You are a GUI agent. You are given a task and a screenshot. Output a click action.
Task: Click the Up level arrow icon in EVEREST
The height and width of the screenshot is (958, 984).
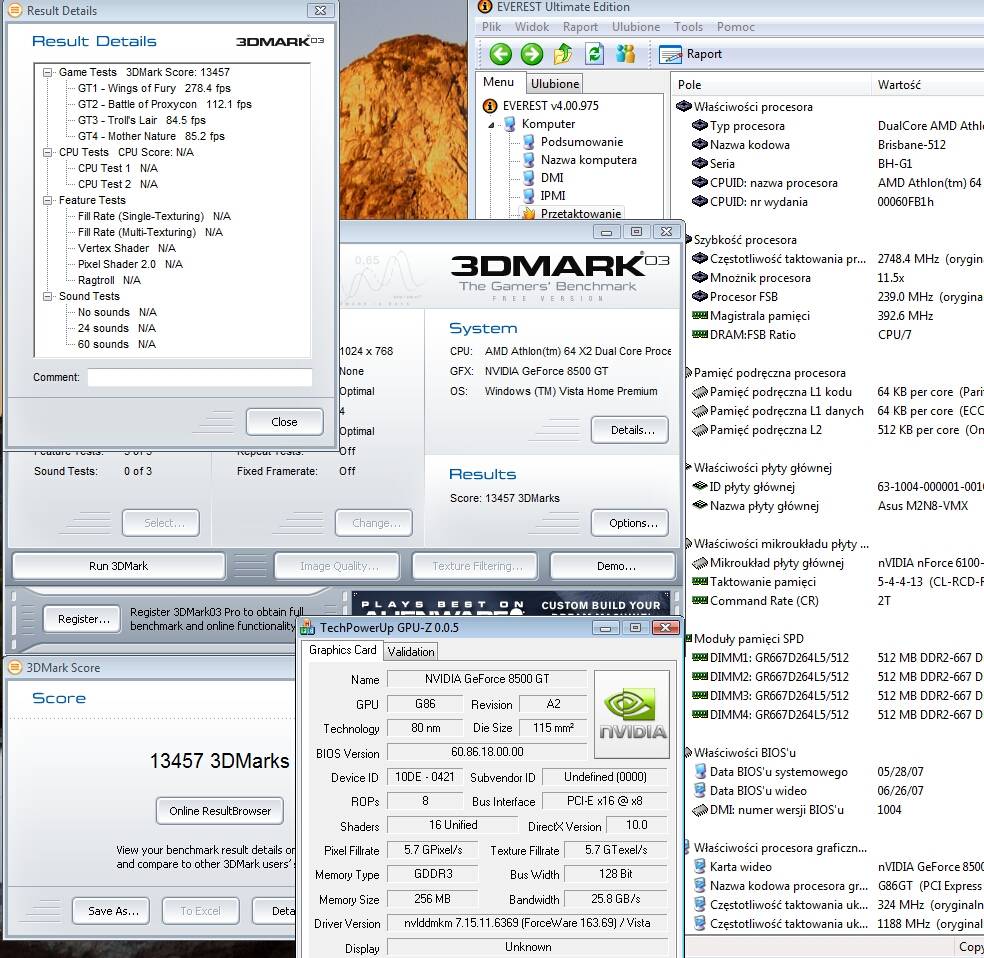tap(563, 54)
